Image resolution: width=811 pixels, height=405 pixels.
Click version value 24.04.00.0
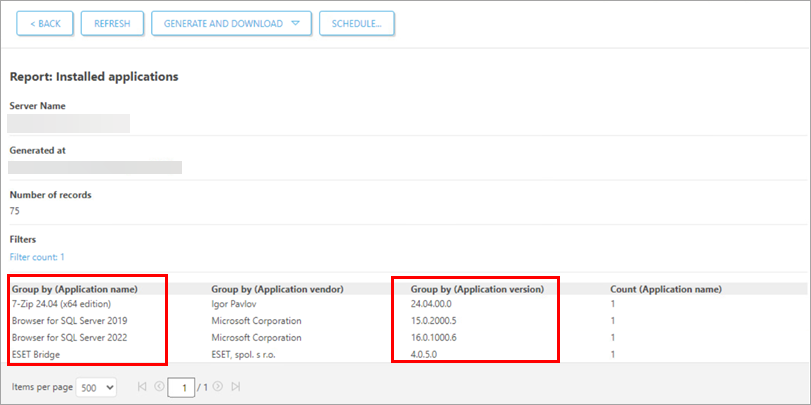(x=431, y=304)
